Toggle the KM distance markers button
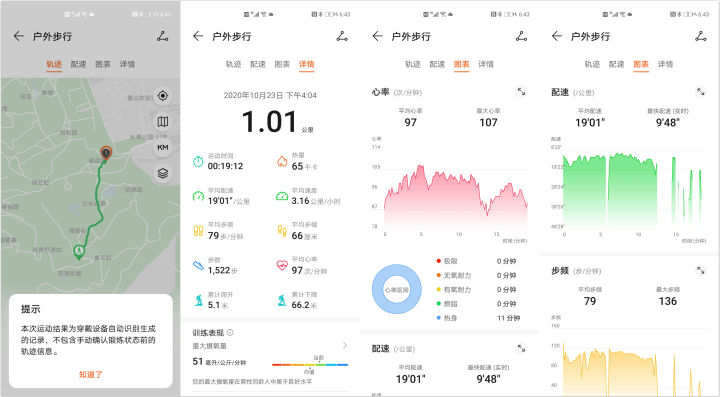 [163, 147]
